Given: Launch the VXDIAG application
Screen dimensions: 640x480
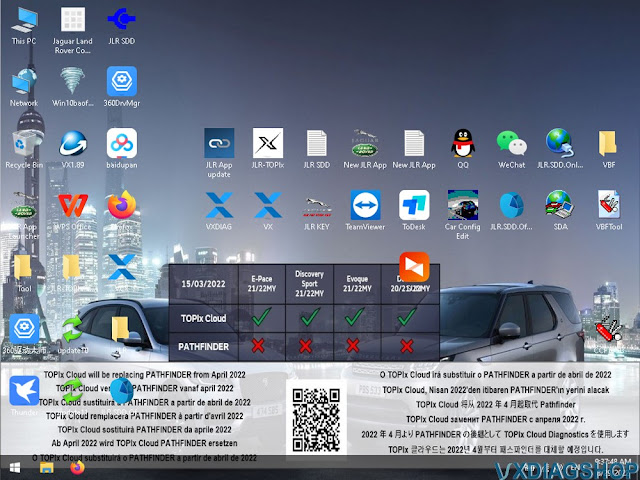Looking at the screenshot, I should [x=219, y=211].
